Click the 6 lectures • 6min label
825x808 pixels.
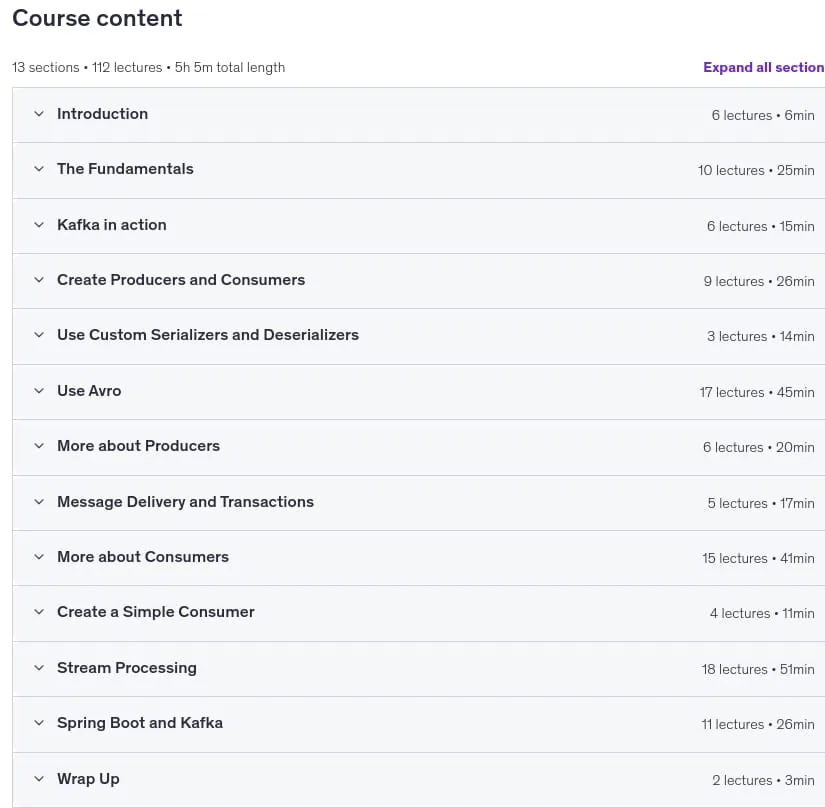pos(763,115)
